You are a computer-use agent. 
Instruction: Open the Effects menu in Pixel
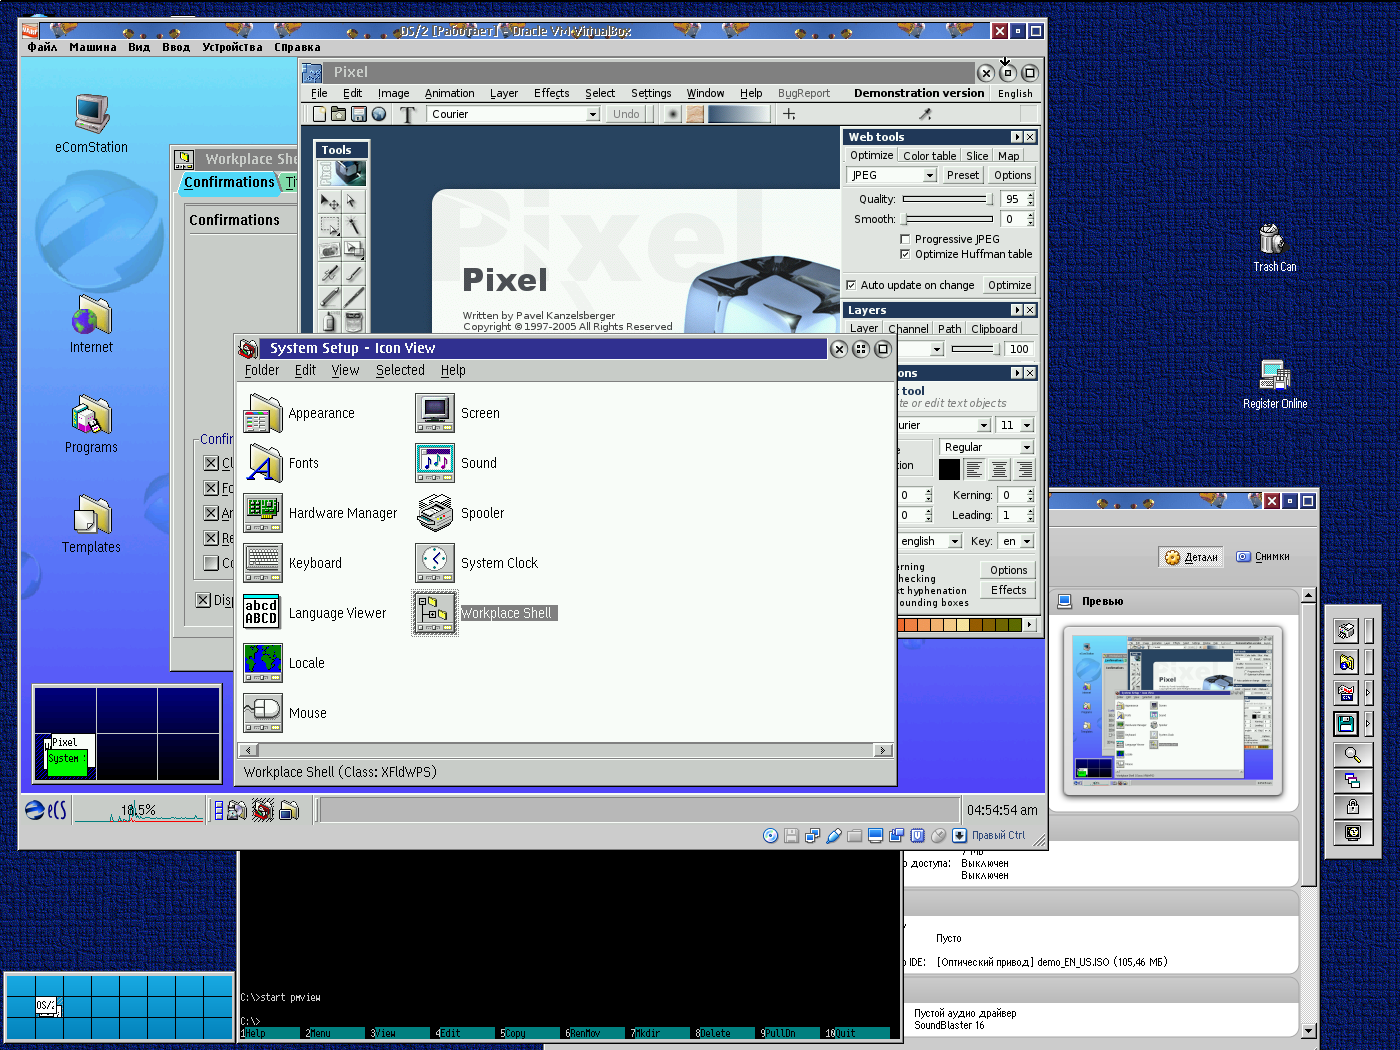551,93
